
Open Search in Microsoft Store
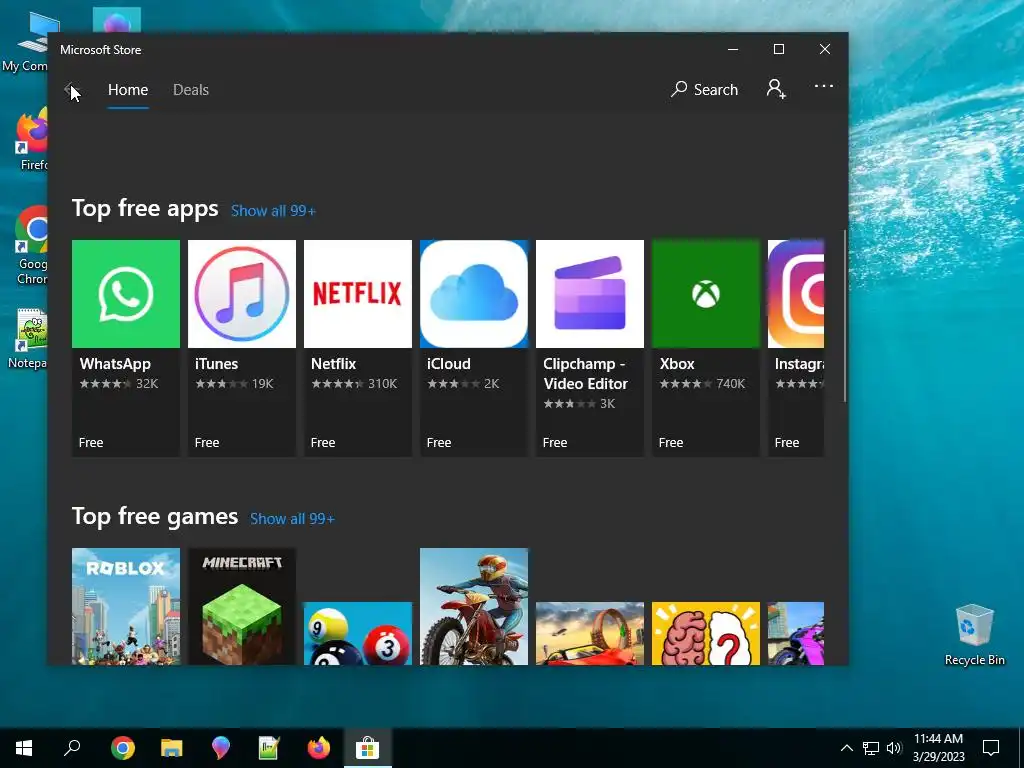click(704, 89)
